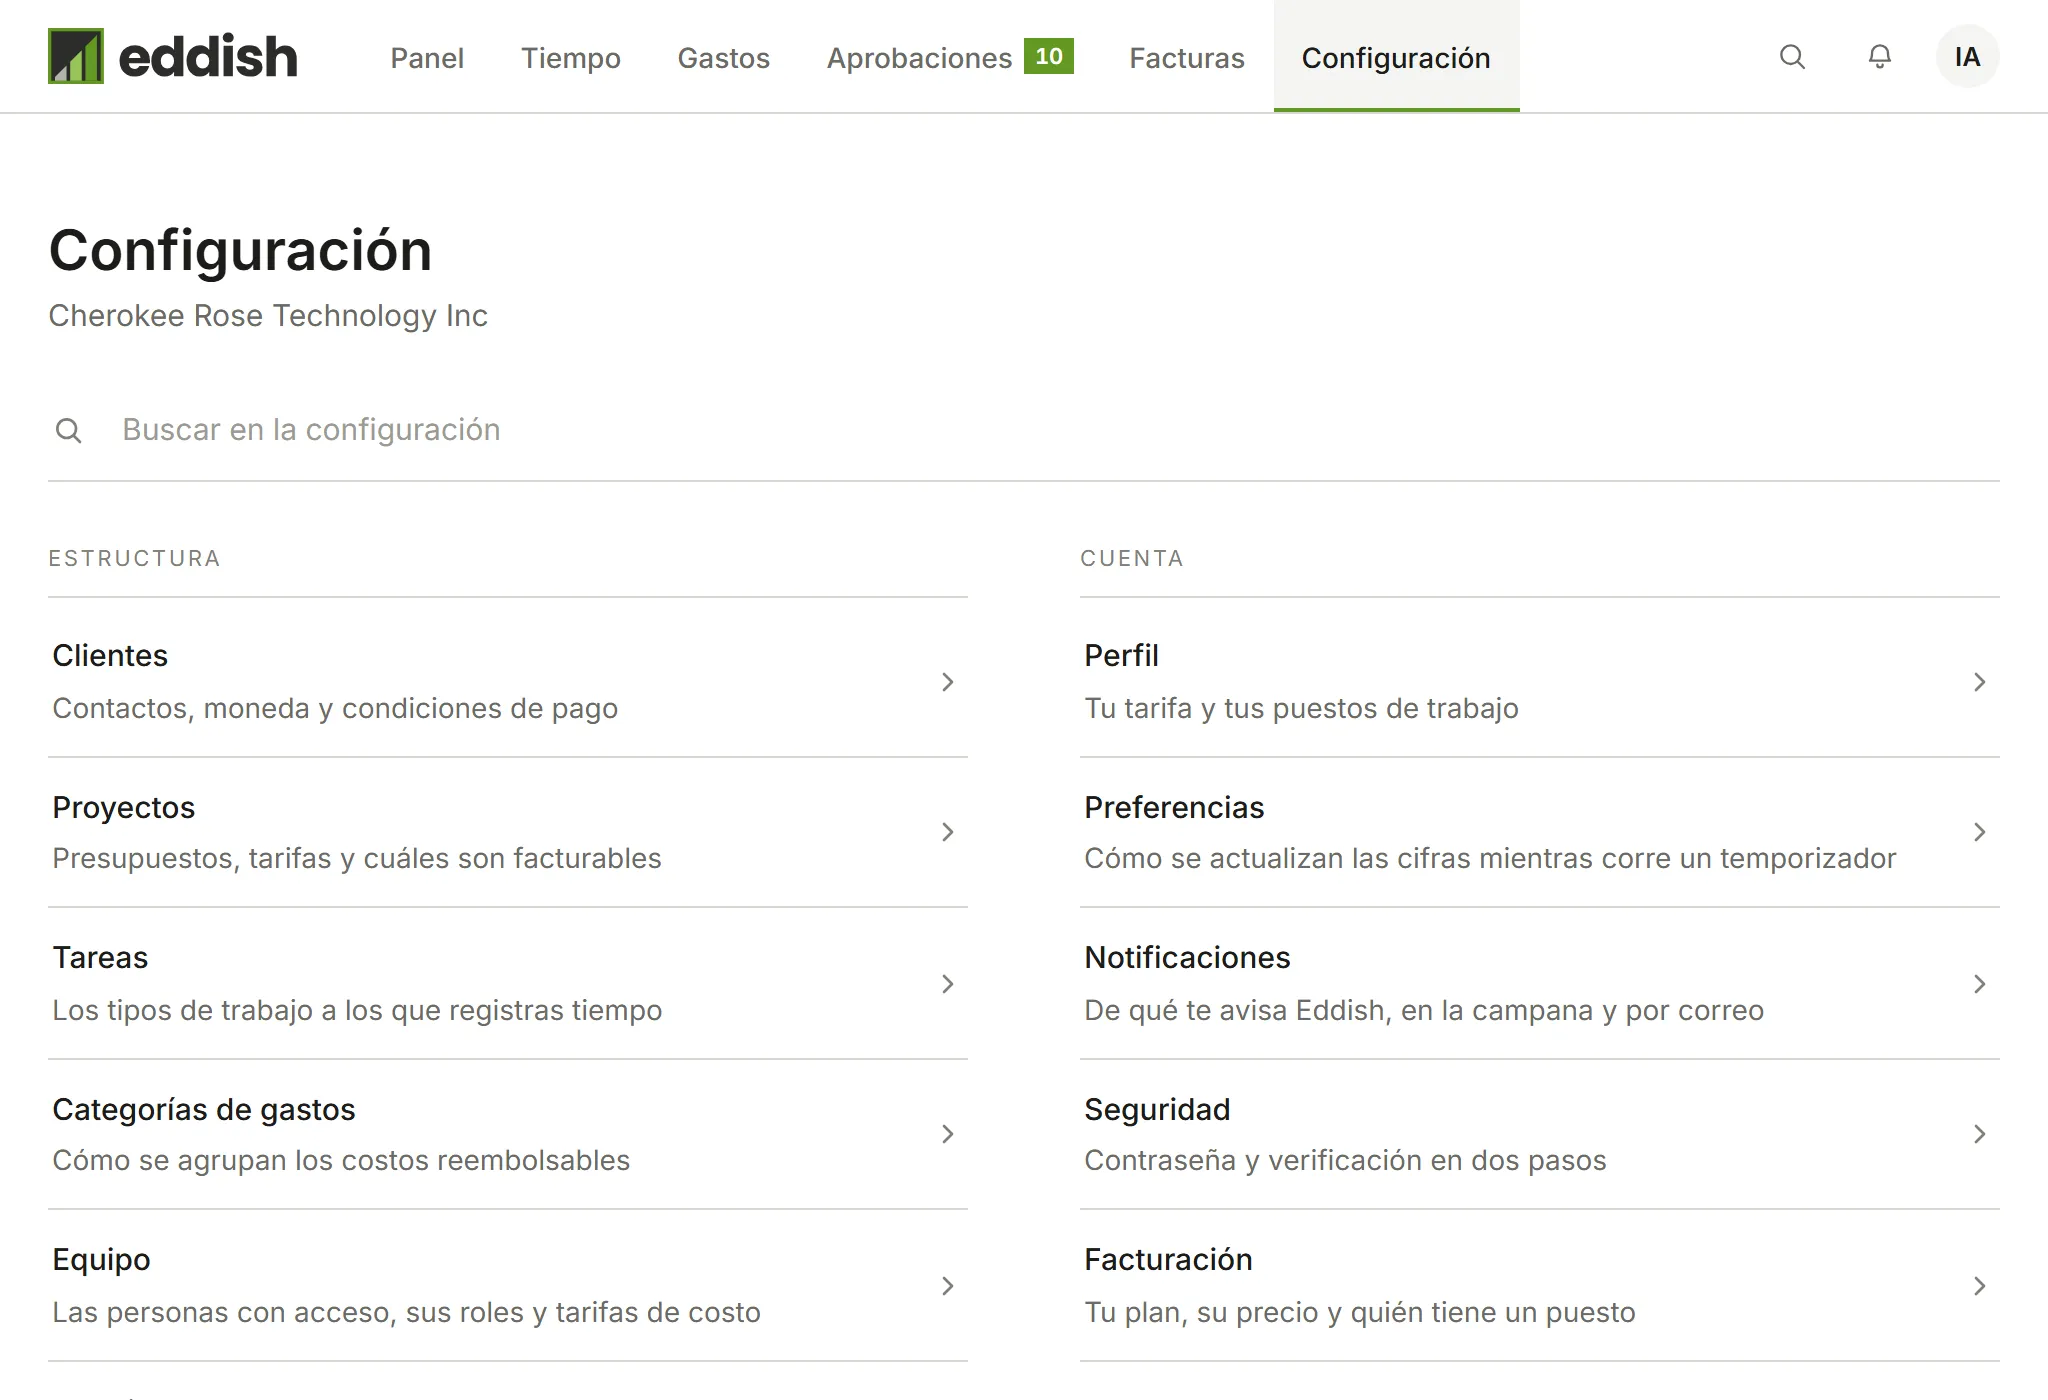Image resolution: width=2048 pixels, height=1400 pixels.
Task: Expand Clientes row chevron
Action: pyautogui.click(x=947, y=682)
